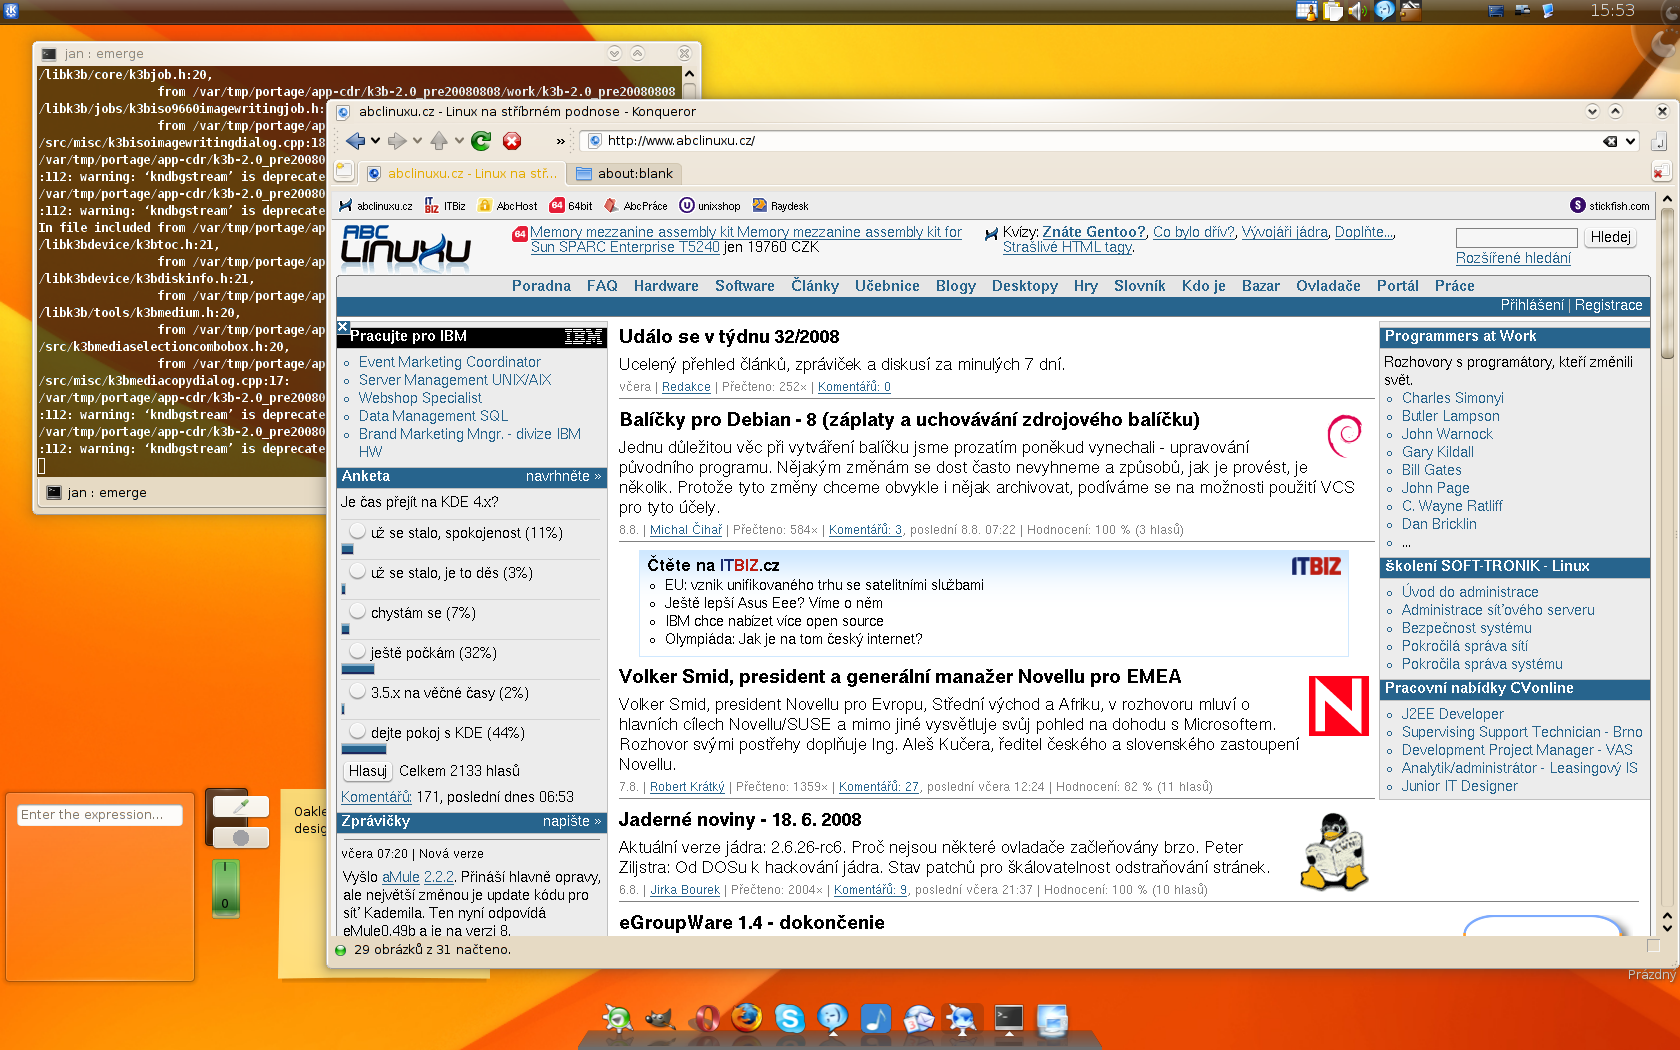This screenshot has width=1680, height=1050.
Task: Launch Firefox from the dock
Action: 746,1019
